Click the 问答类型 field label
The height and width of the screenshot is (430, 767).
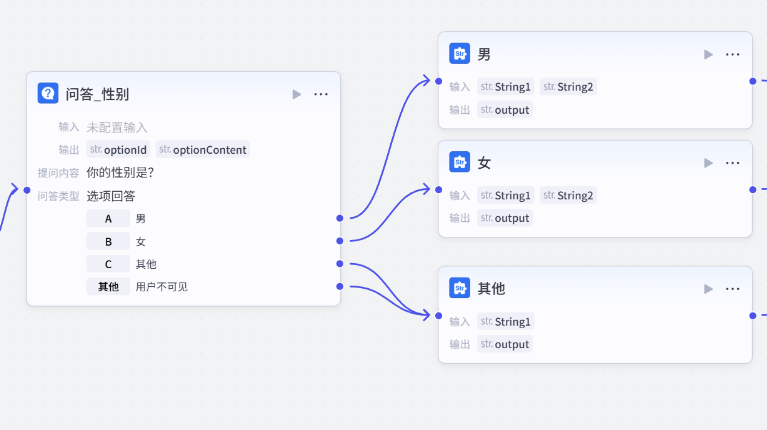pyautogui.click(x=58, y=196)
